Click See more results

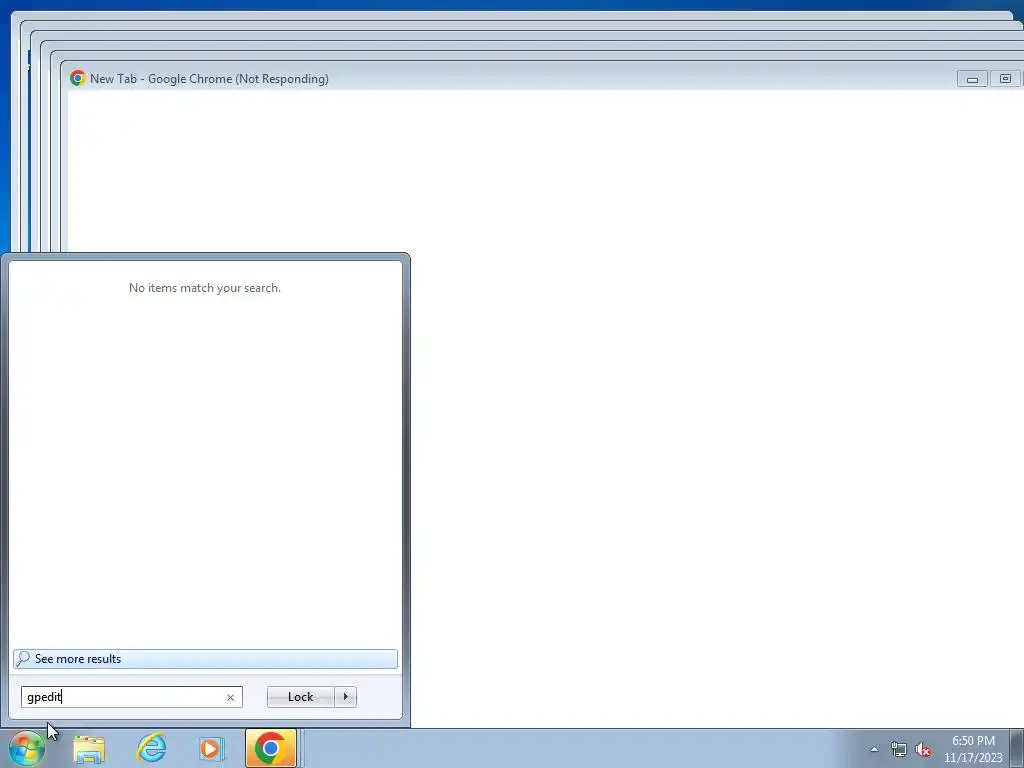[205, 659]
